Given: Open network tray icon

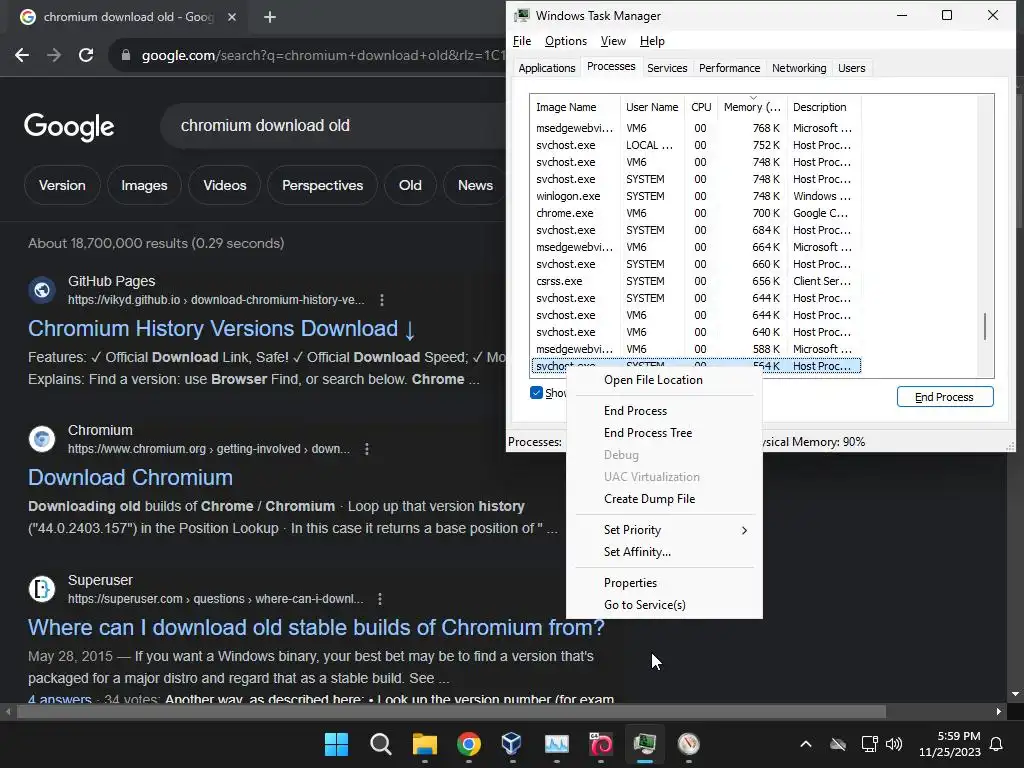Looking at the screenshot, I should (x=869, y=744).
